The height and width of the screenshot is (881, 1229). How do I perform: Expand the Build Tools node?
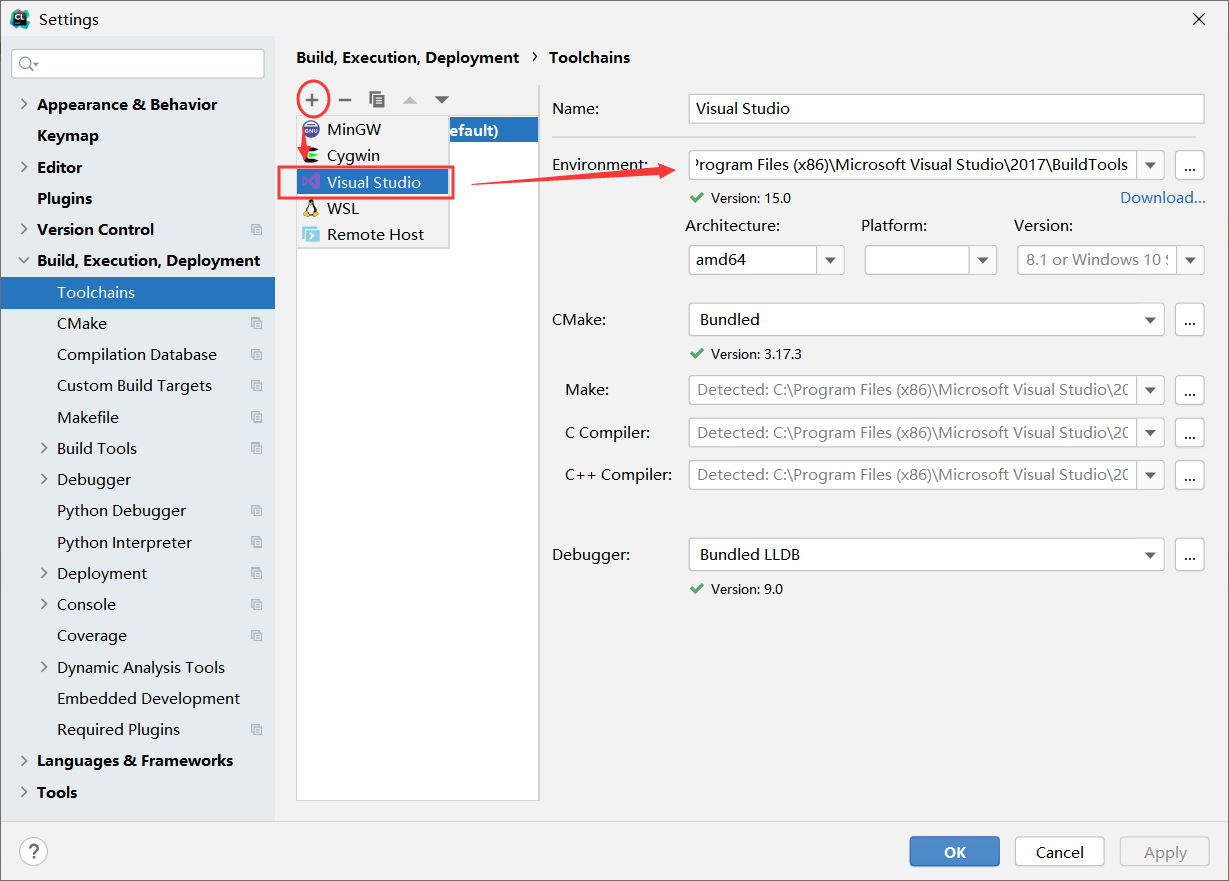[44, 448]
